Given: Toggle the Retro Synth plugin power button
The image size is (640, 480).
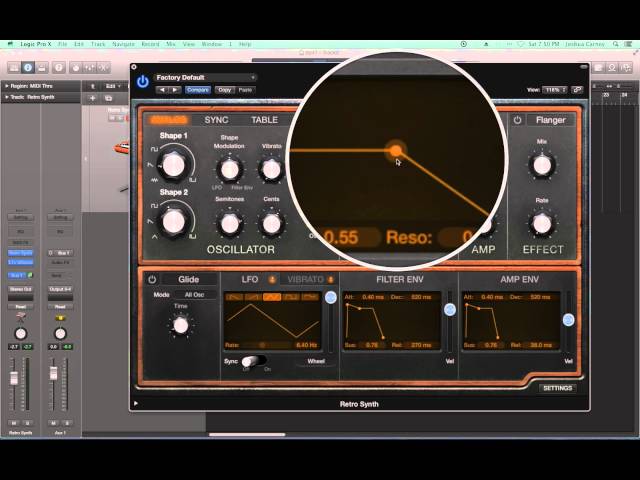Looking at the screenshot, I should [142, 82].
